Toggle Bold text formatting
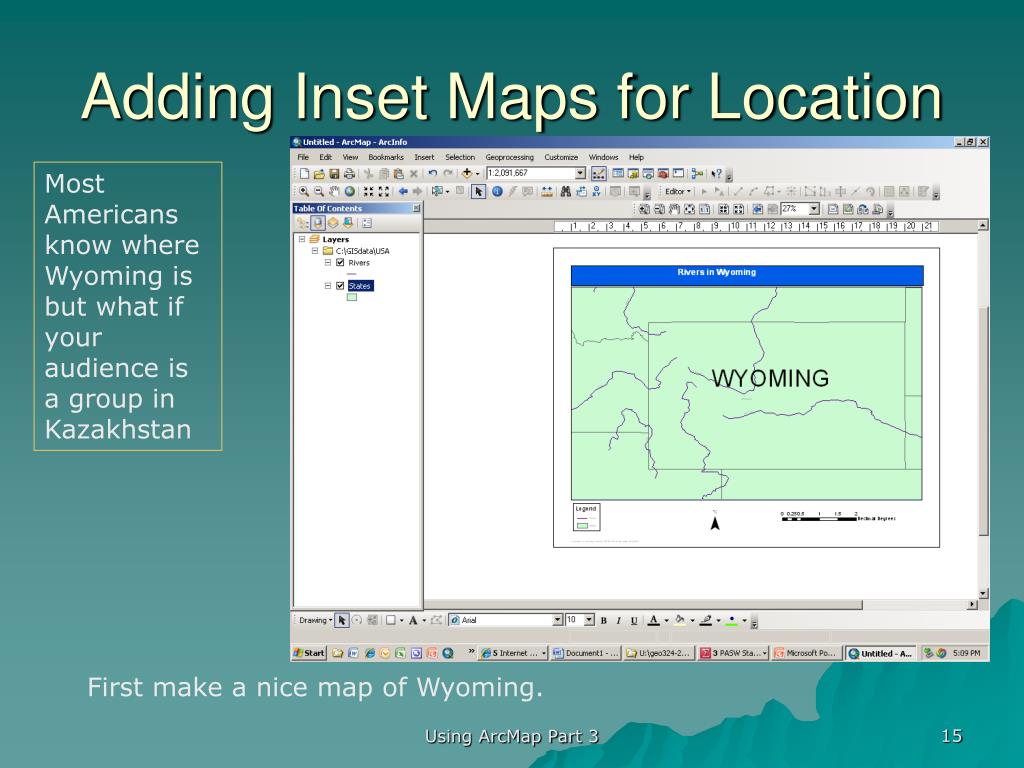Viewport: 1024px width, 768px height. click(x=603, y=620)
